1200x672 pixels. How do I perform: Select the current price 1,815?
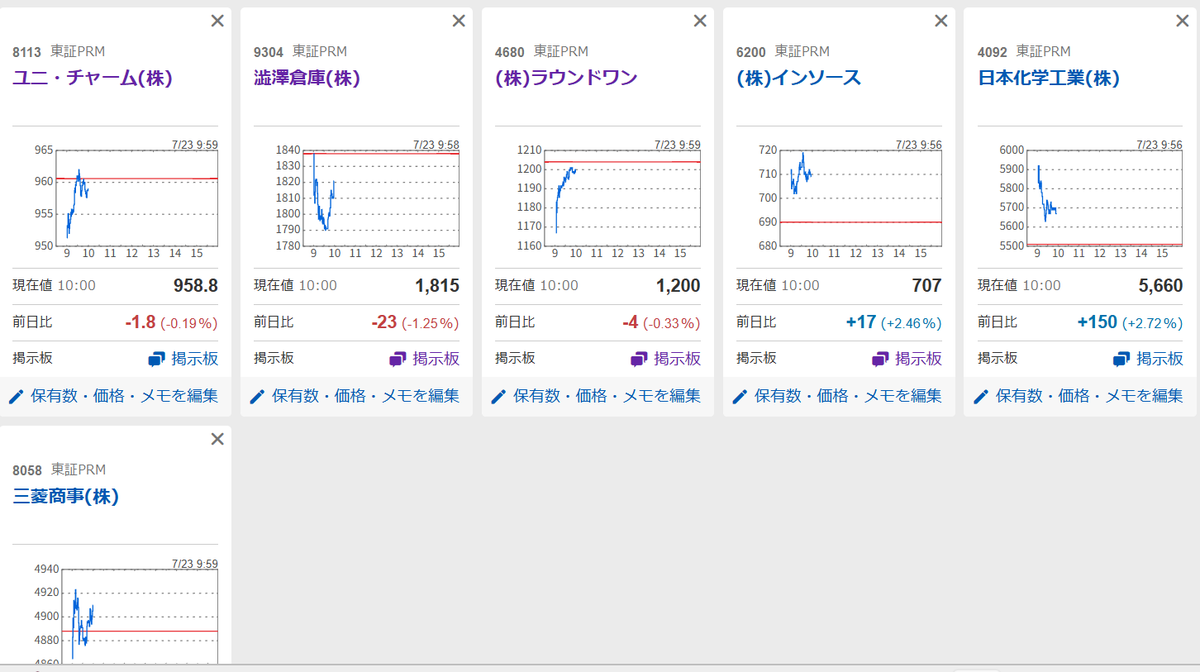pyautogui.click(x=437, y=286)
